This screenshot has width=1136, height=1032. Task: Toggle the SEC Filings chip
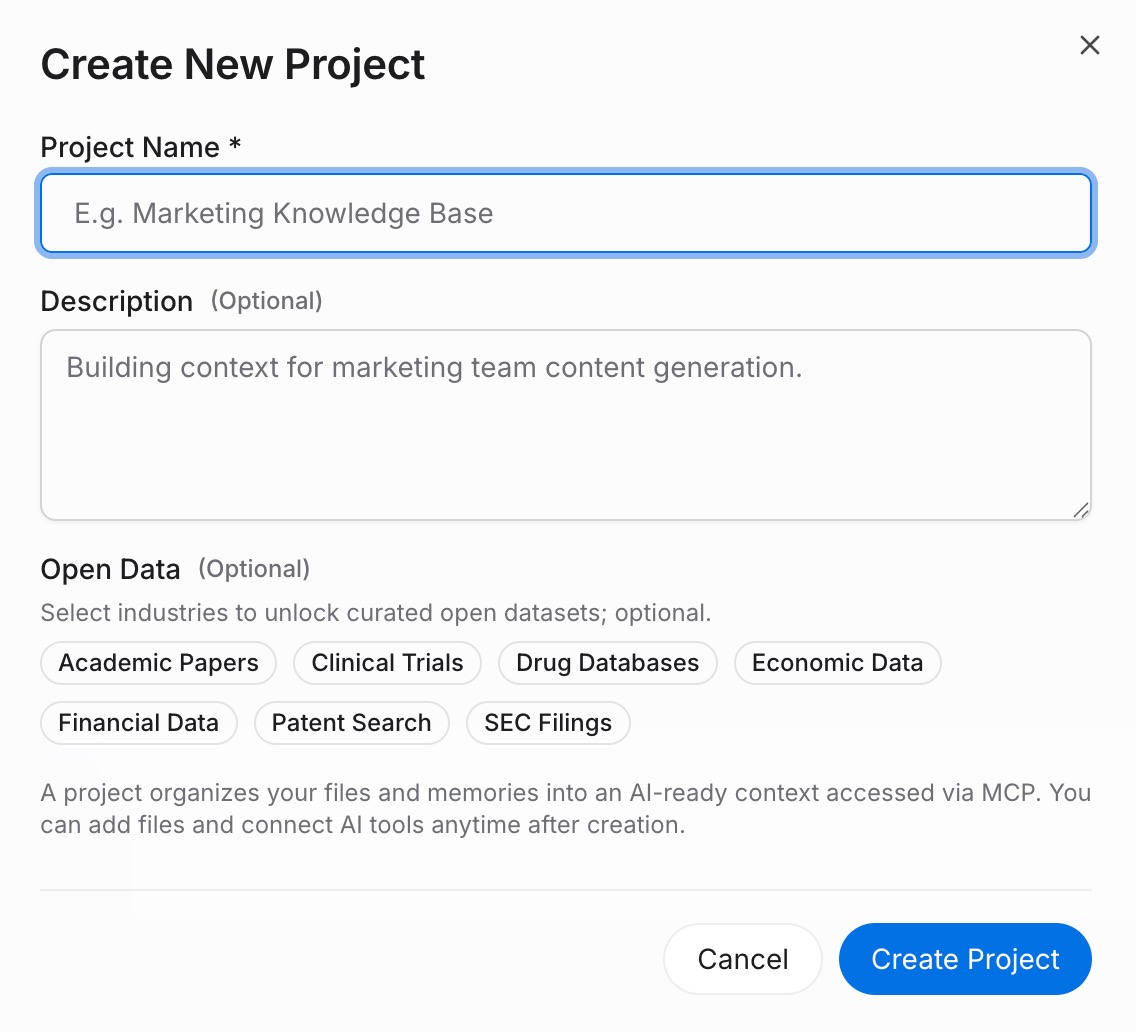tap(548, 723)
